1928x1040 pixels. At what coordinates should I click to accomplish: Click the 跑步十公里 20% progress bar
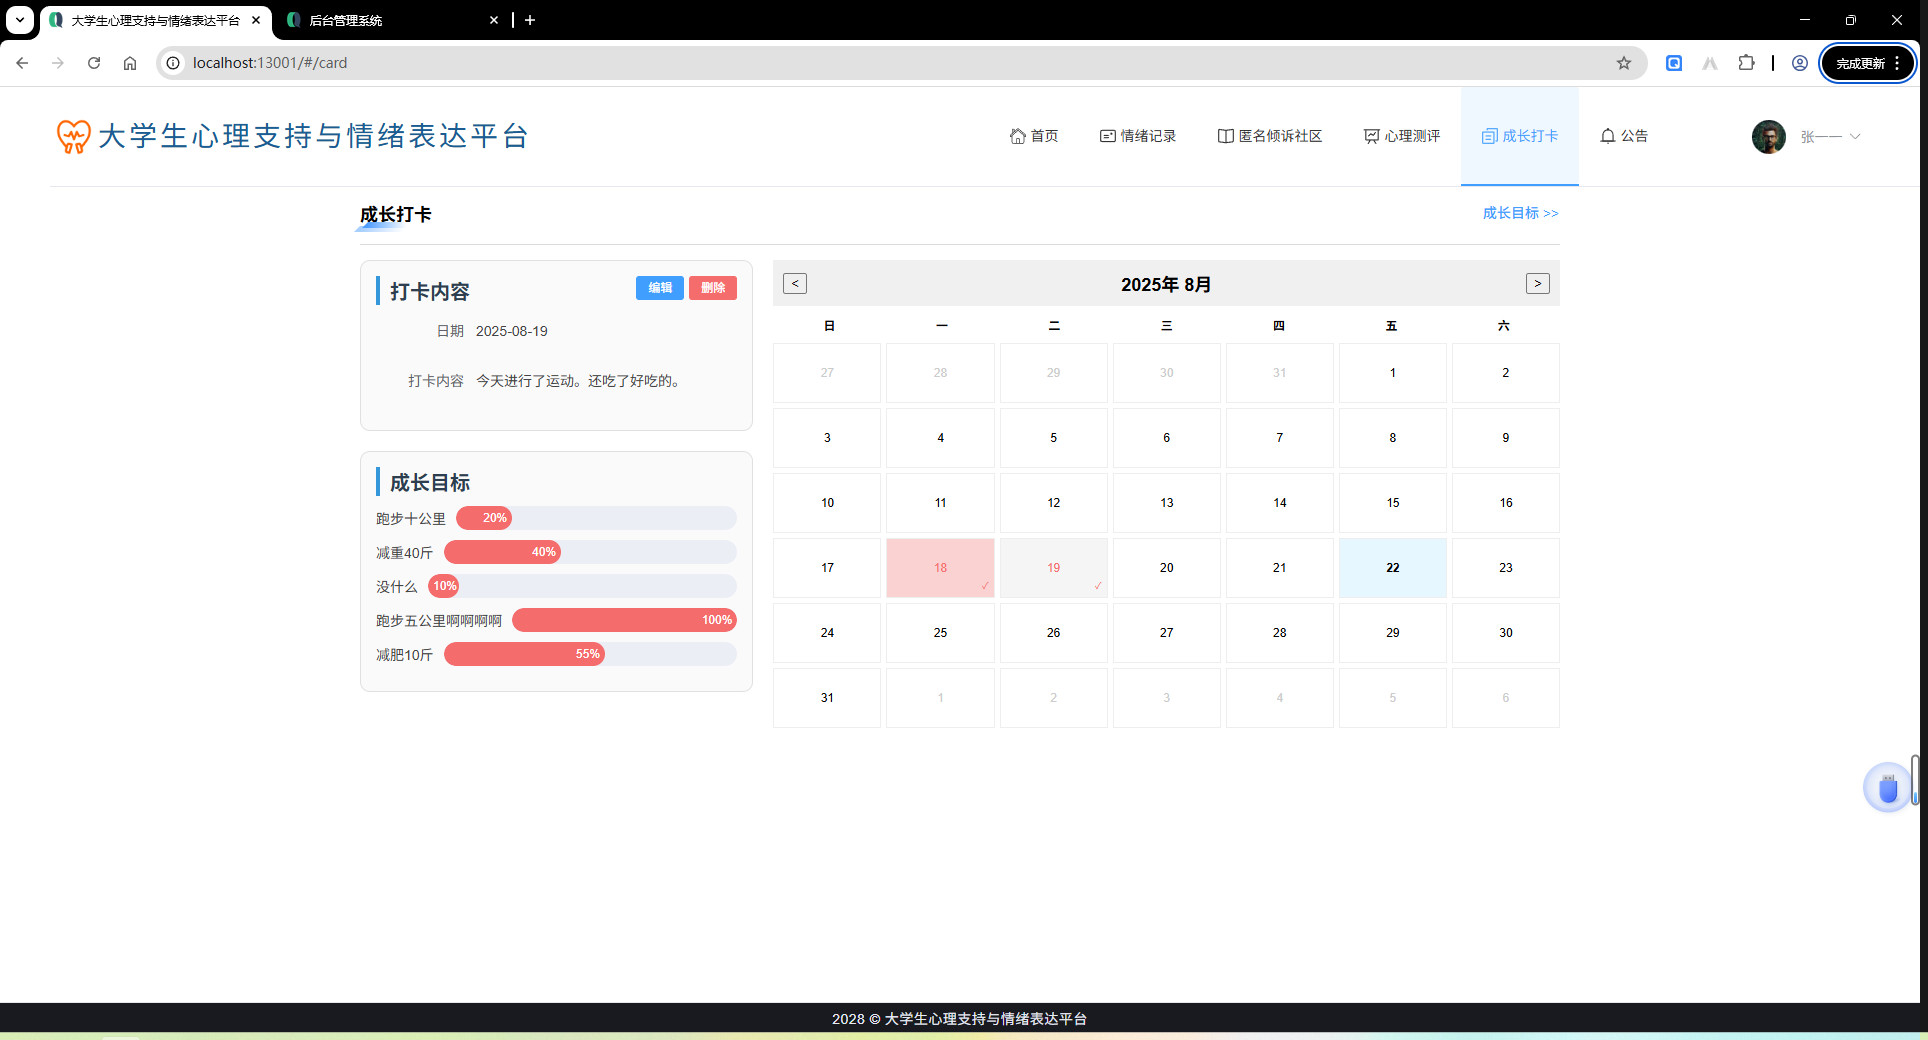point(596,518)
